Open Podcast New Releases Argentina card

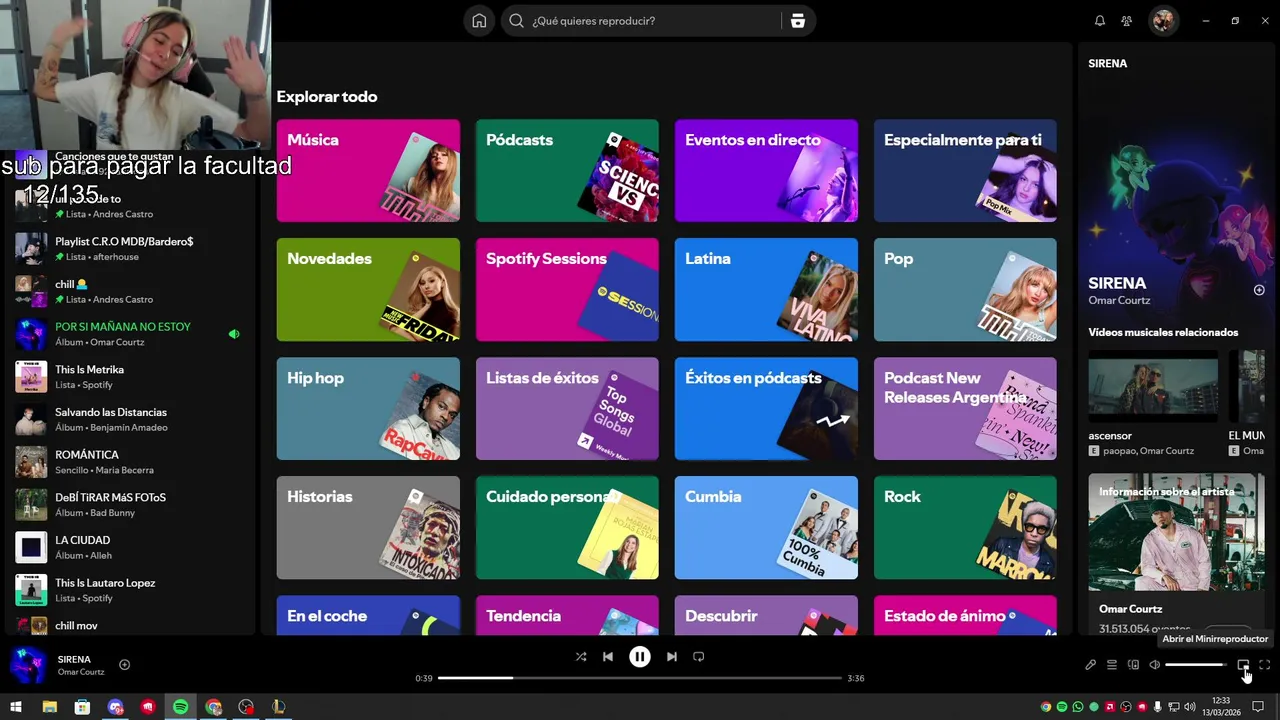coord(965,409)
